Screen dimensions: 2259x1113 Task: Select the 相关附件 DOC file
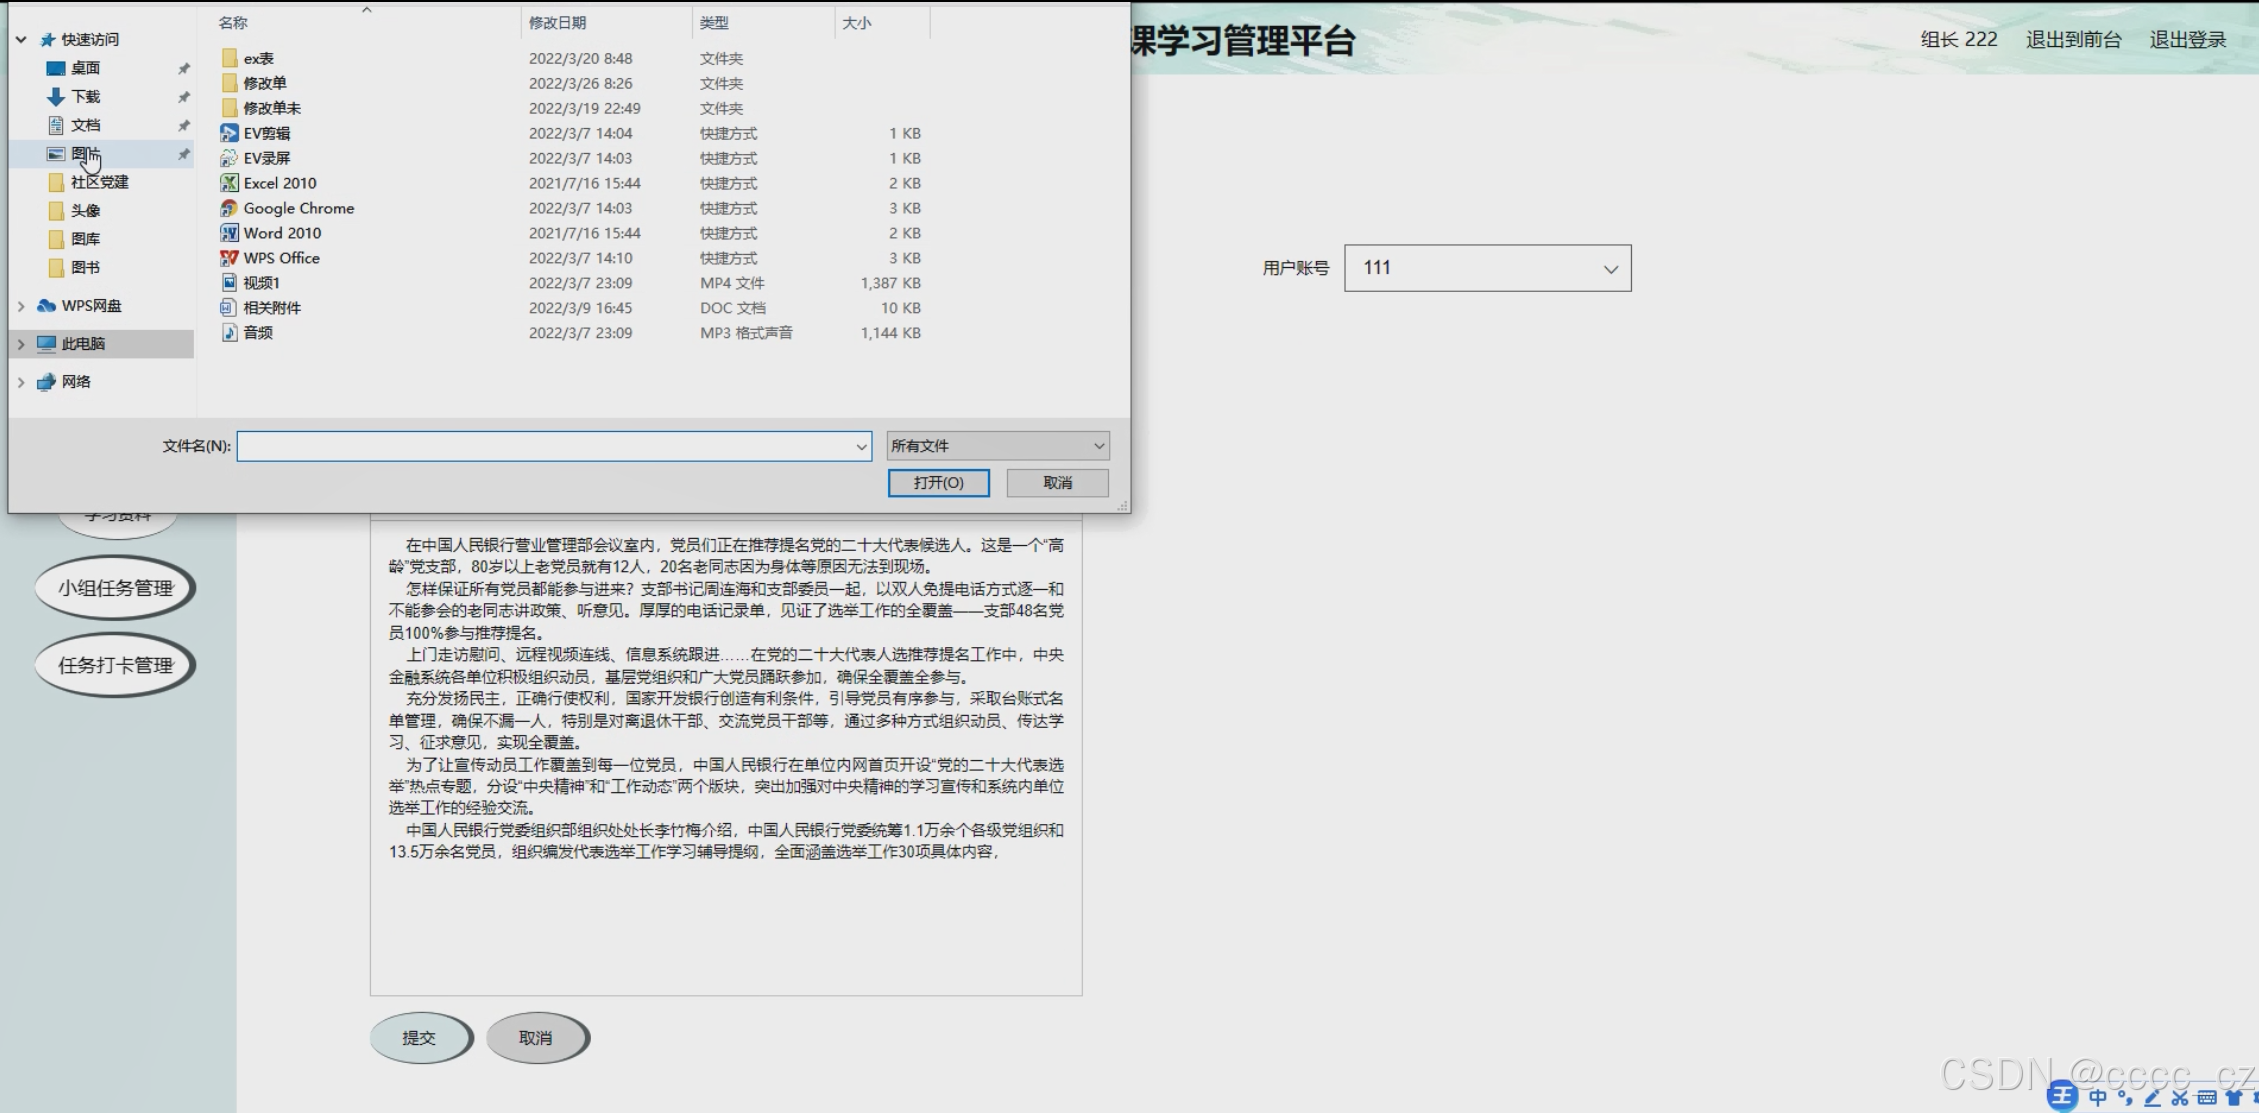(x=271, y=308)
